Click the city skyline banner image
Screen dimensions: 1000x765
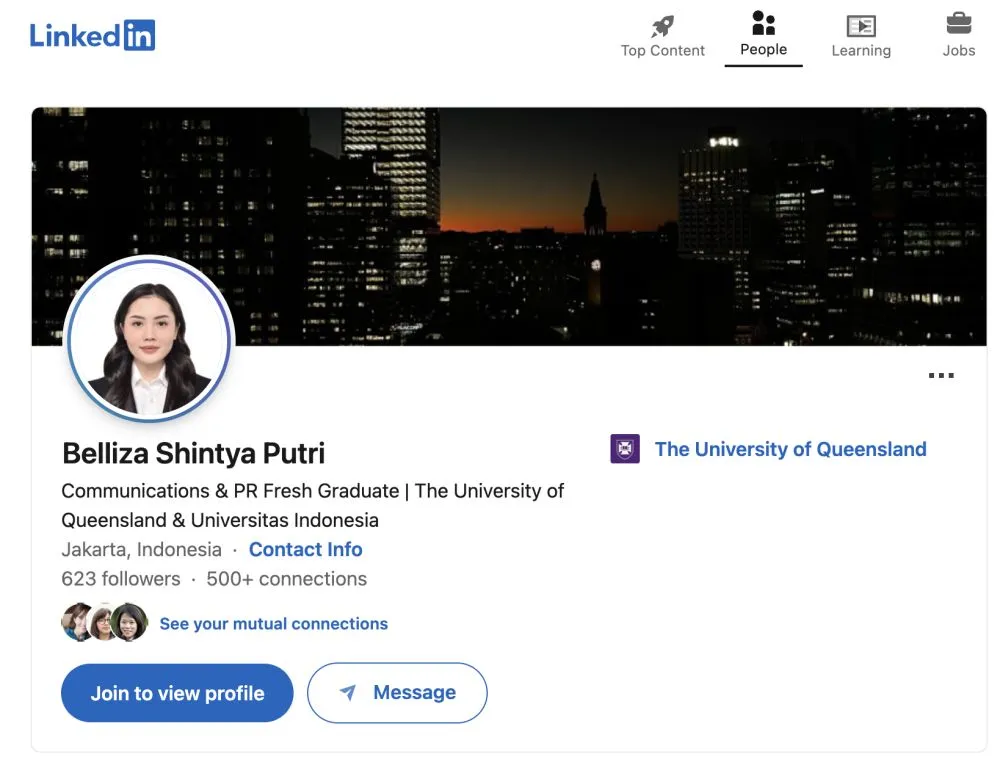[509, 226]
